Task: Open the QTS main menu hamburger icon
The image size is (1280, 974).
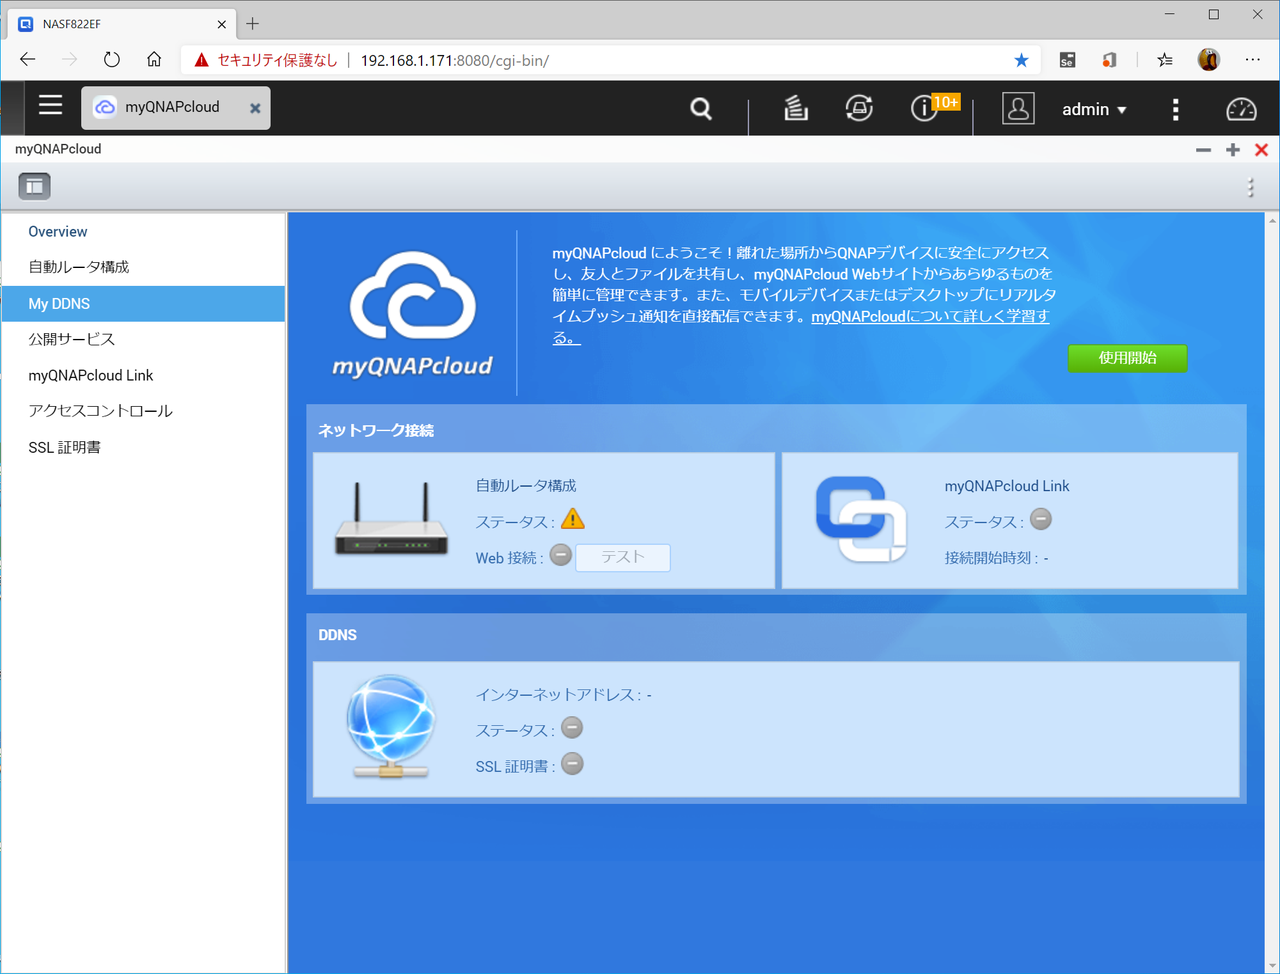Action: (x=50, y=105)
